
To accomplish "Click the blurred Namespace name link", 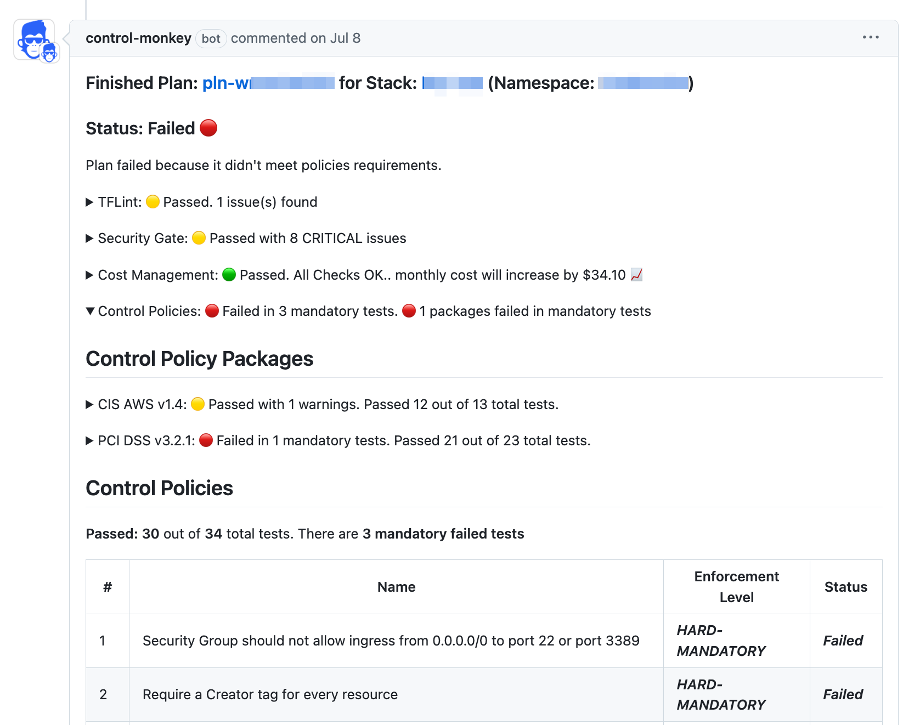I will [x=643, y=83].
